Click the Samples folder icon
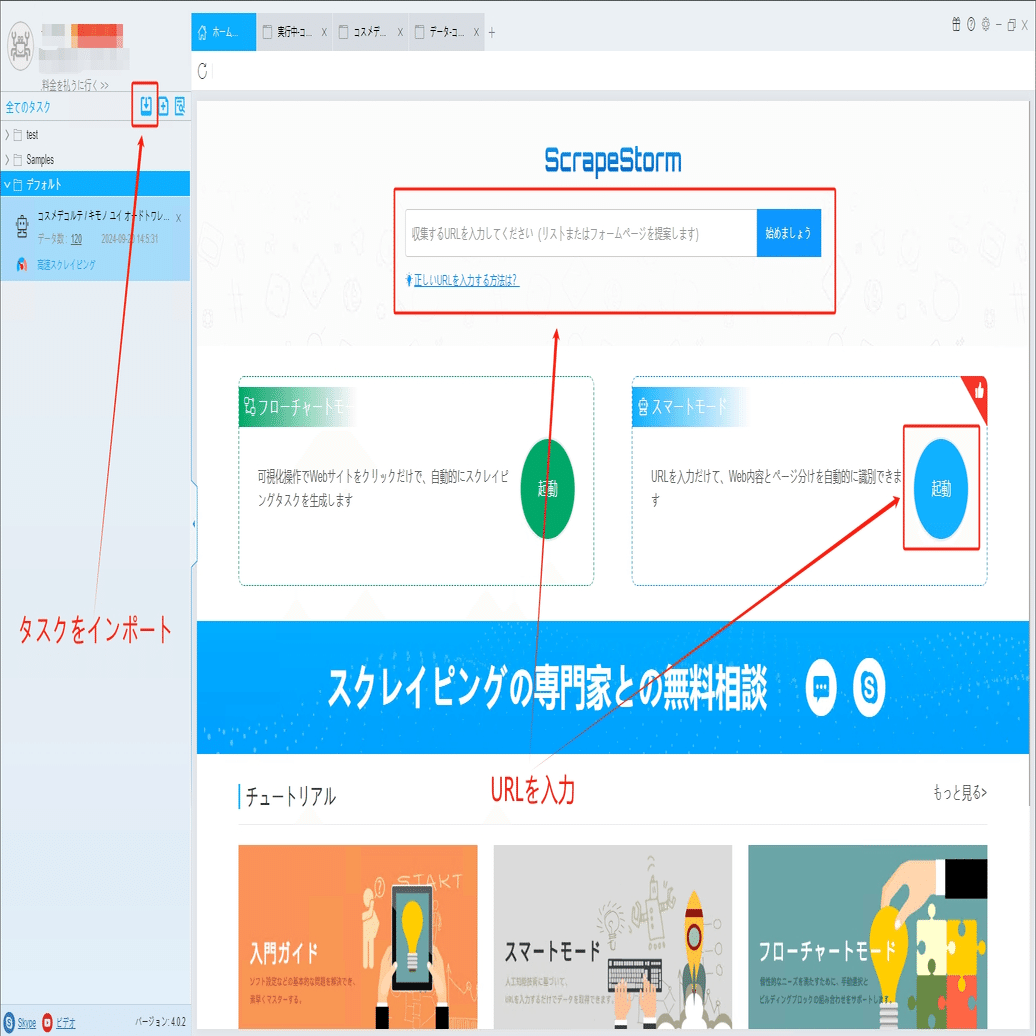 [x=18, y=160]
